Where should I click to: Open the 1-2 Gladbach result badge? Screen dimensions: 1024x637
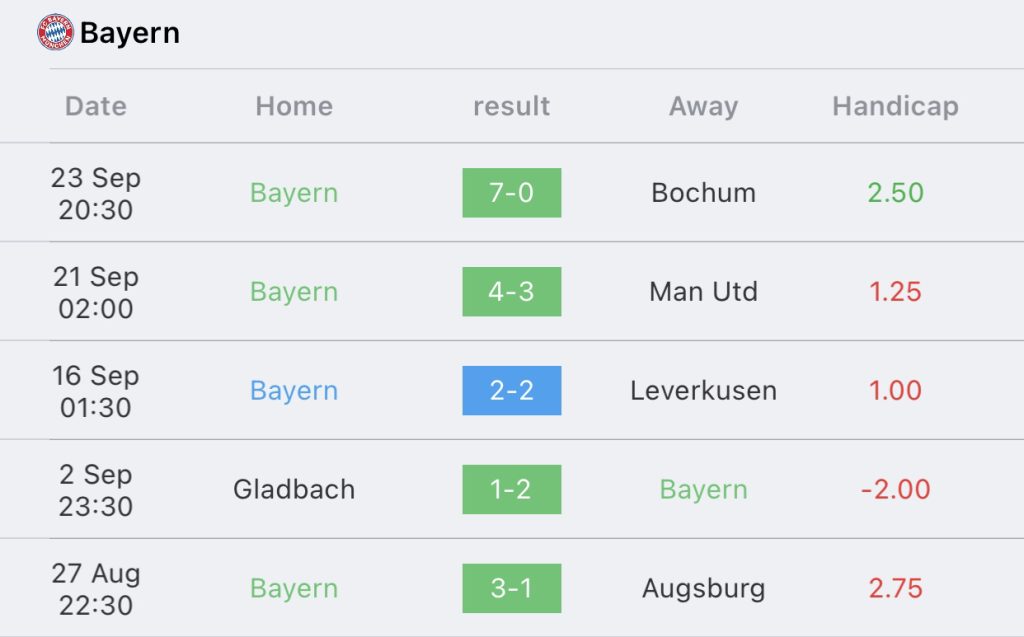pyautogui.click(x=511, y=490)
